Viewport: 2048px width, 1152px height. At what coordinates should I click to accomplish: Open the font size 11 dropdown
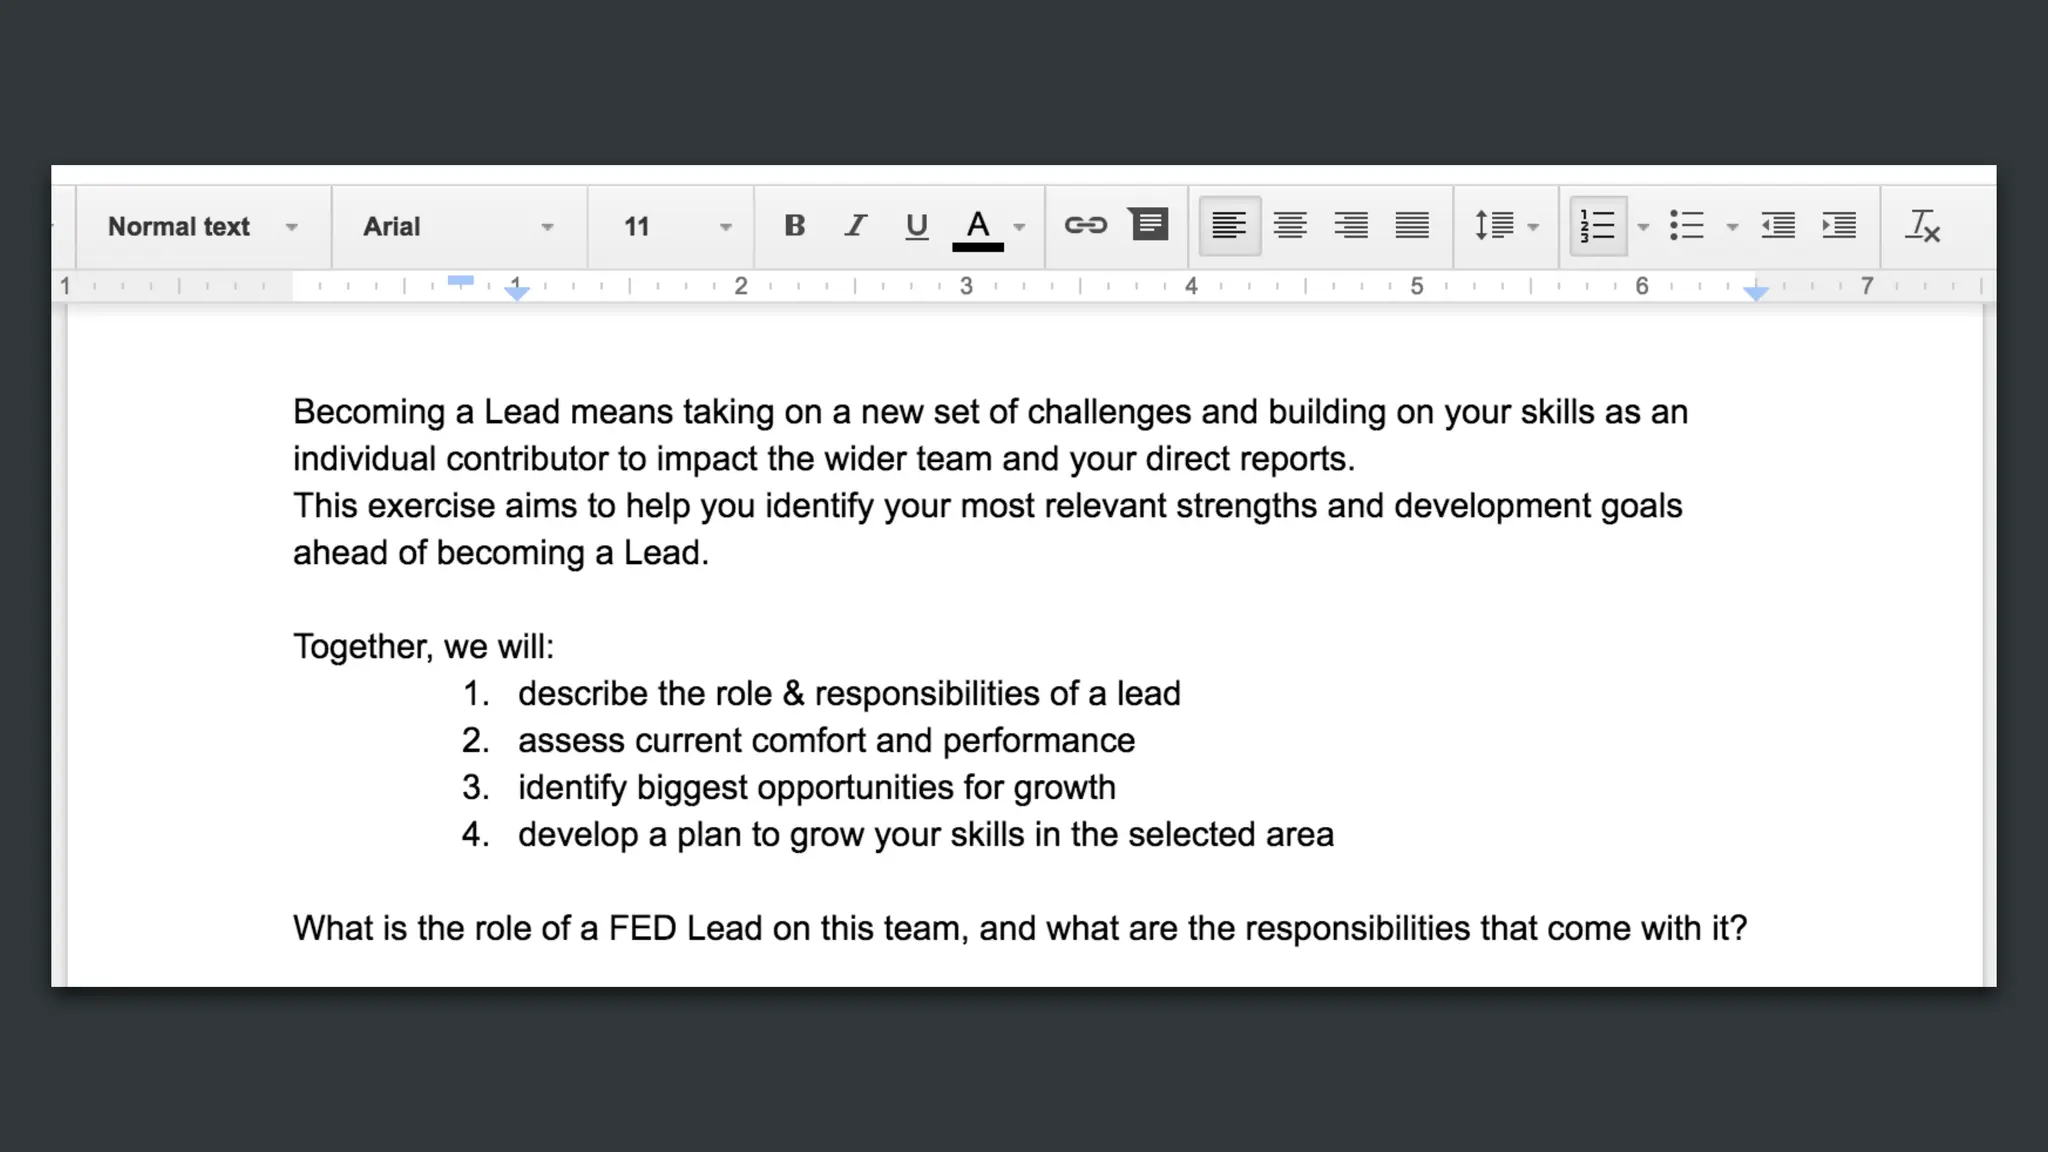(677, 227)
